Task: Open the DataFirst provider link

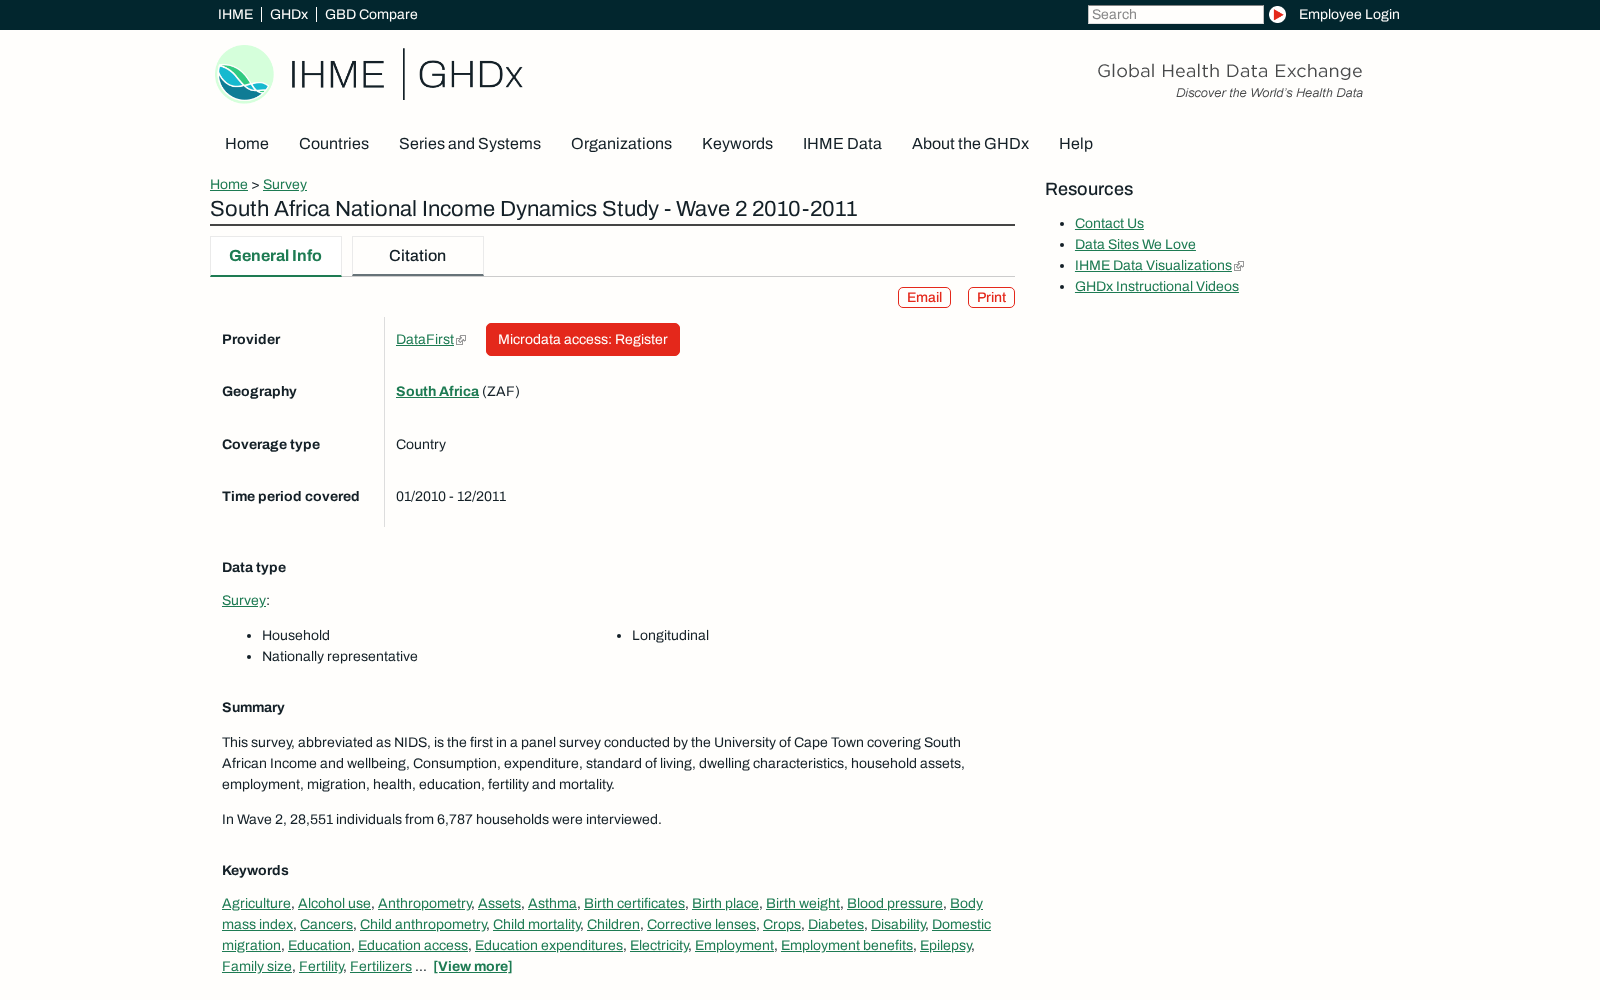Action: 425,340
